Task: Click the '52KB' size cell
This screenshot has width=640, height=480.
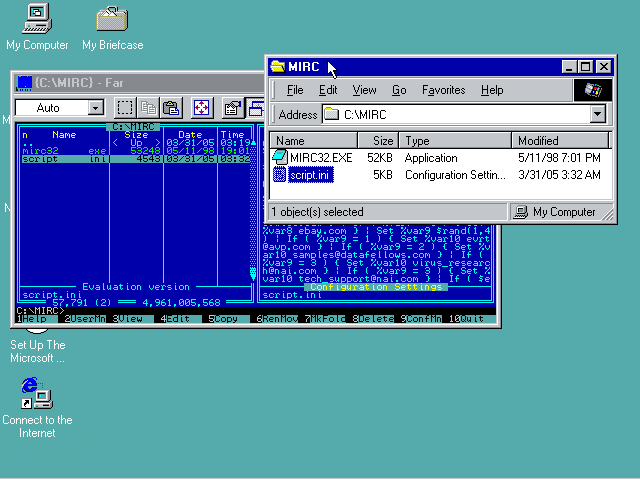Action: 380,158
